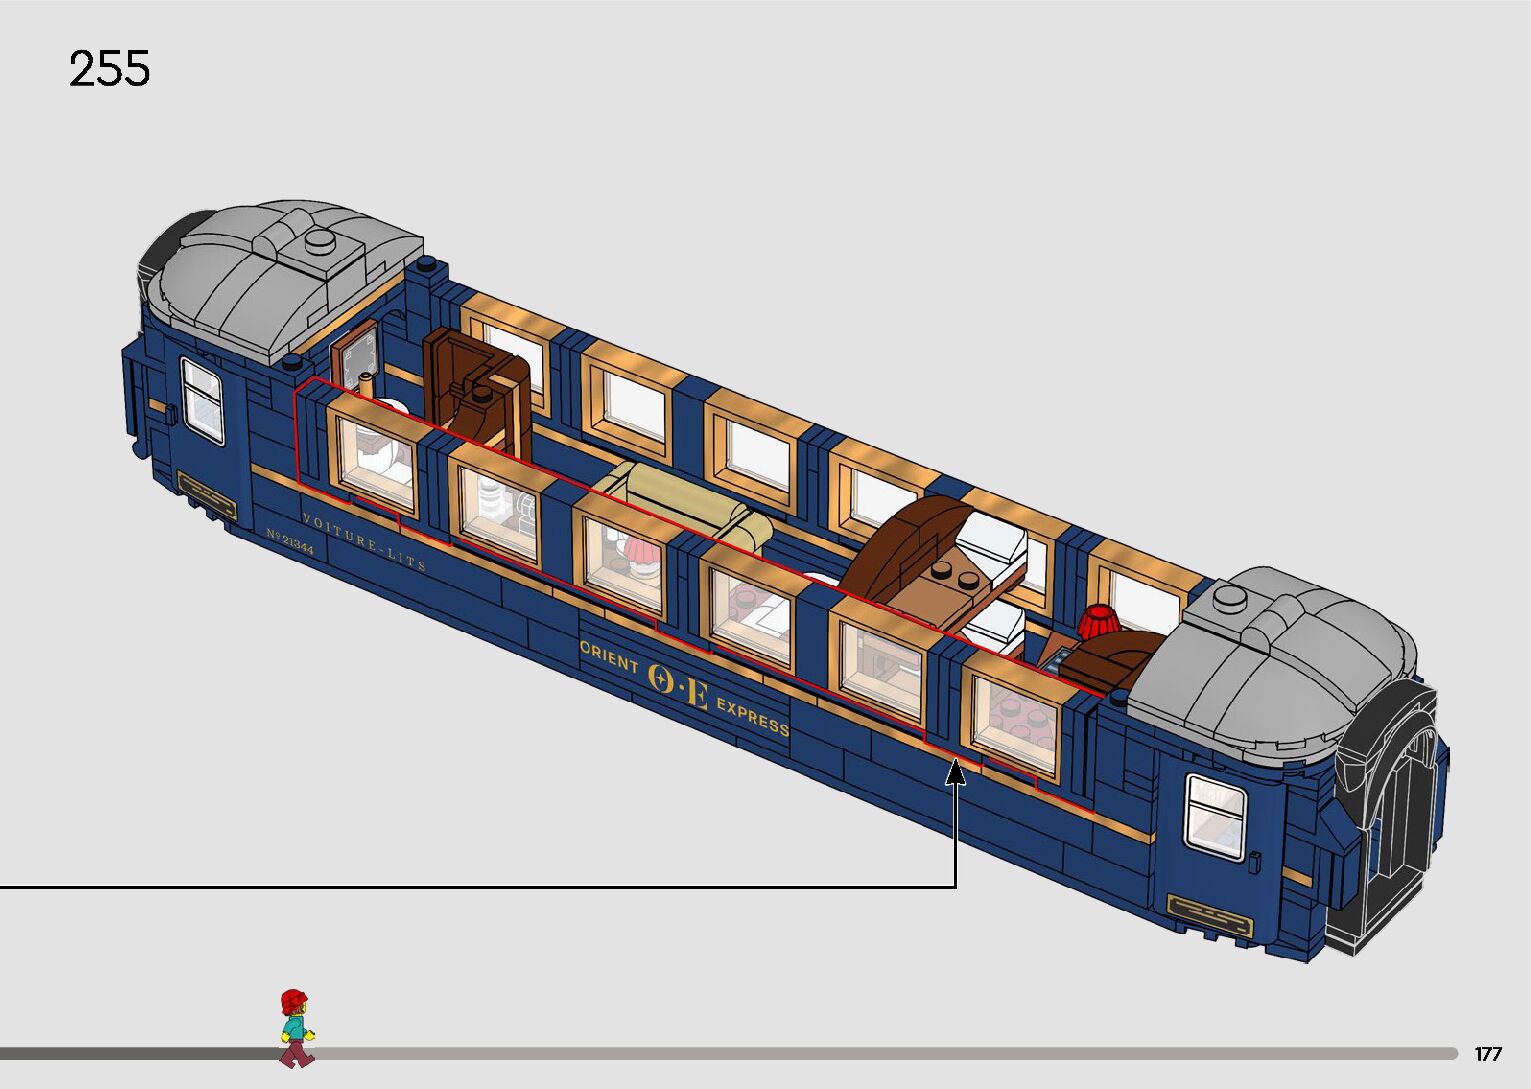Click the round stud on the left gray roof
The width and height of the screenshot is (1531, 1089).
coord(322,240)
